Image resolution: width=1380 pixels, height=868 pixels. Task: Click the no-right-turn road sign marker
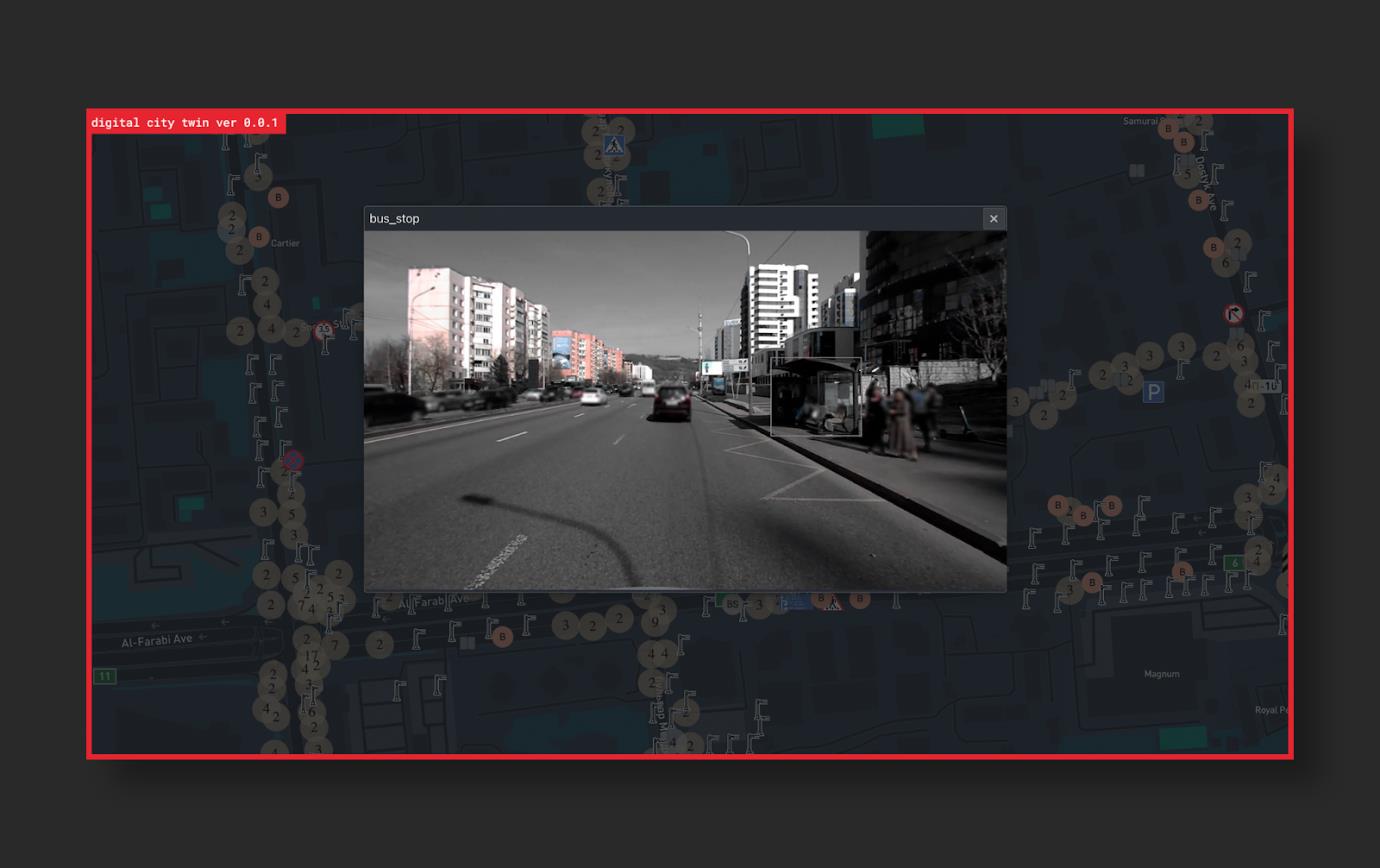(x=1234, y=314)
